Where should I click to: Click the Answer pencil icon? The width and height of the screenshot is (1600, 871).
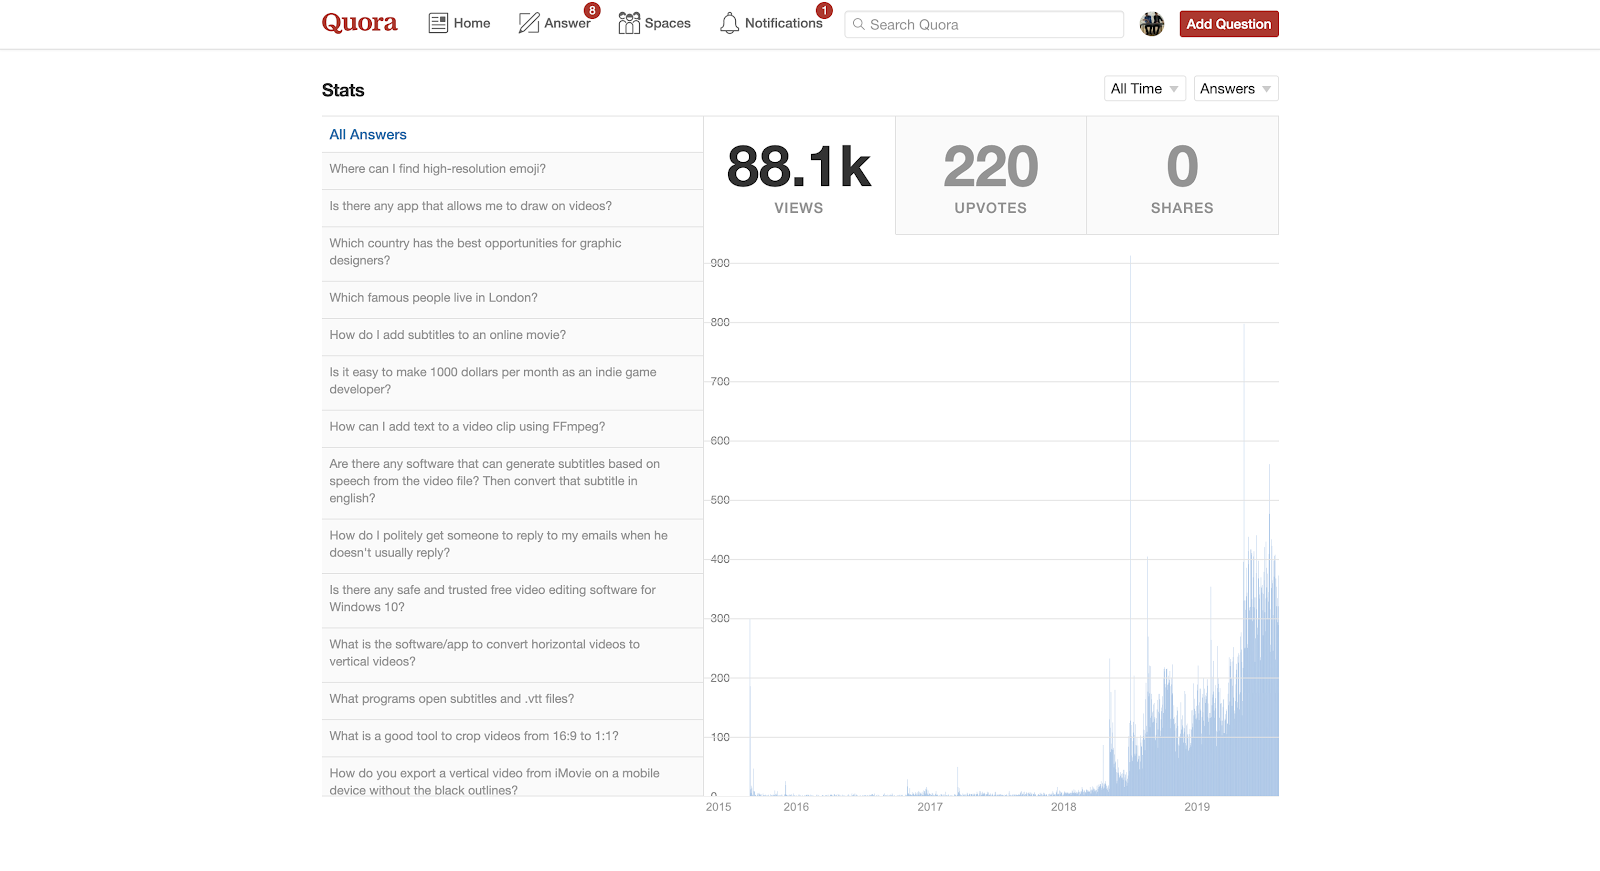[x=529, y=23]
